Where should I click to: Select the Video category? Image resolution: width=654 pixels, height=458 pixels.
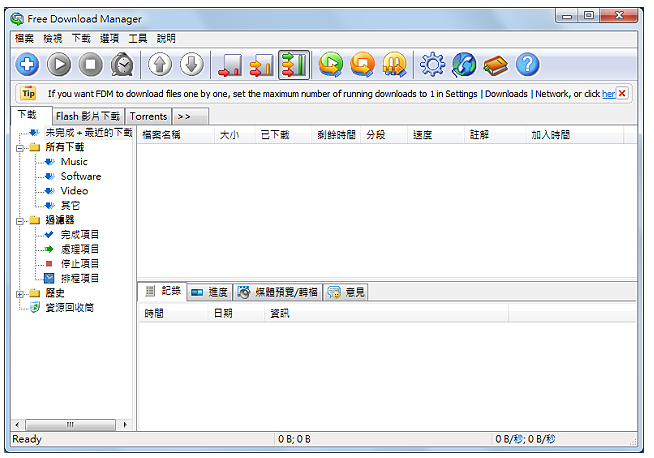click(74, 191)
